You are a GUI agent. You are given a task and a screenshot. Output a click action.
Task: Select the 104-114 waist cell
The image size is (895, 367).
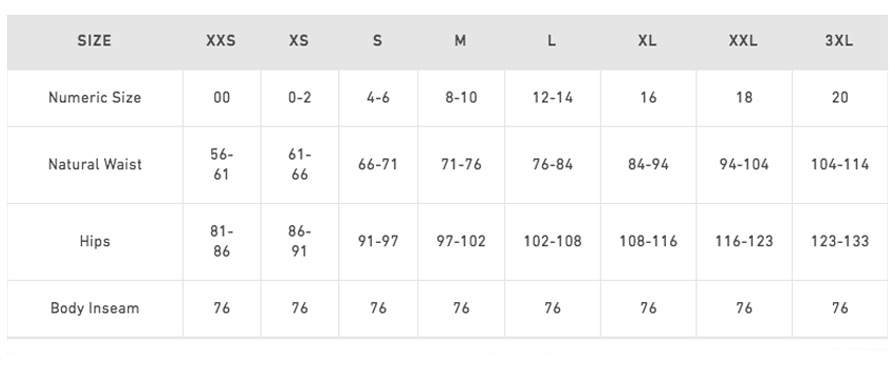point(840,165)
